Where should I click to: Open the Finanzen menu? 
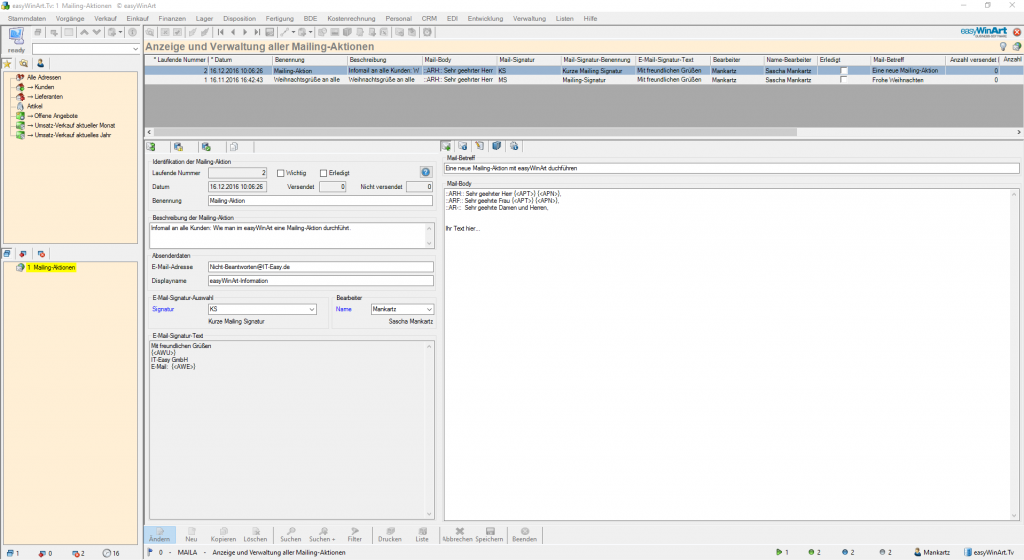click(x=172, y=19)
